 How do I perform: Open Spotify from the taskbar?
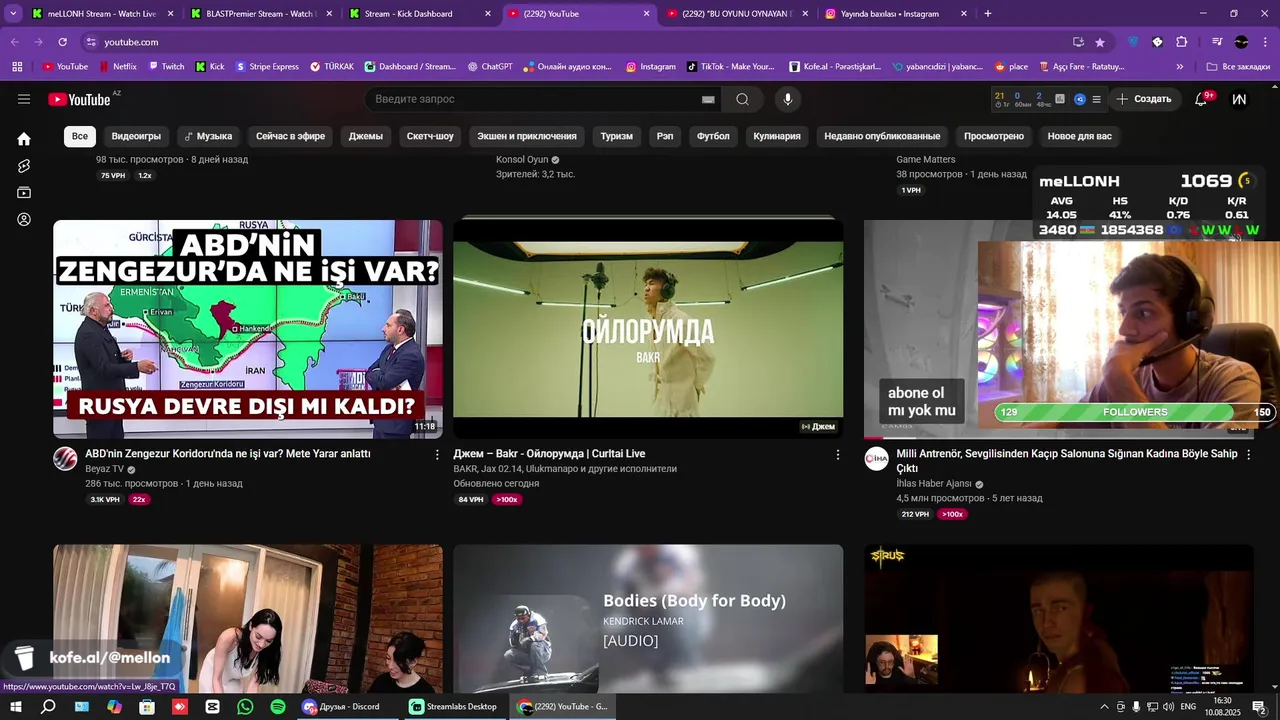click(278, 706)
